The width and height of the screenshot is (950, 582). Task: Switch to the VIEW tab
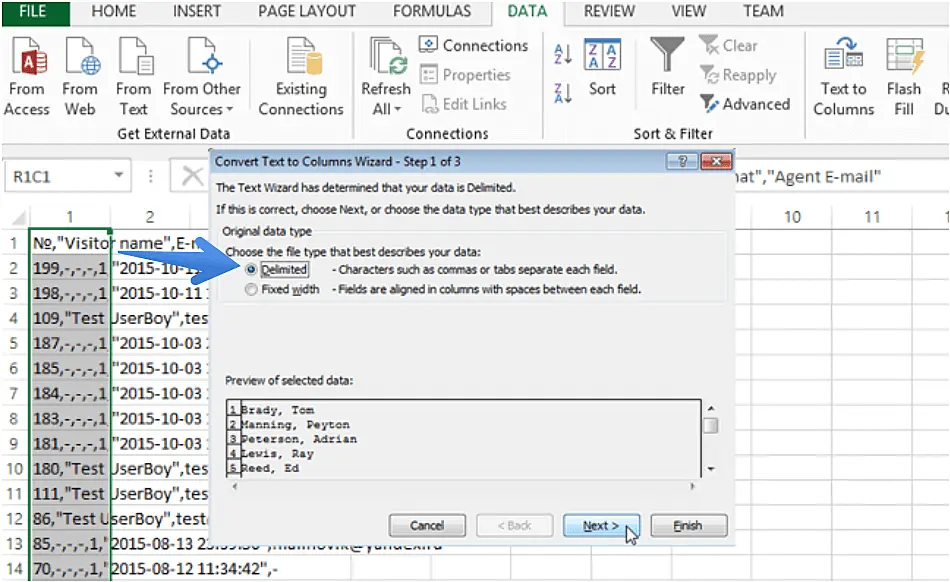pyautogui.click(x=688, y=12)
